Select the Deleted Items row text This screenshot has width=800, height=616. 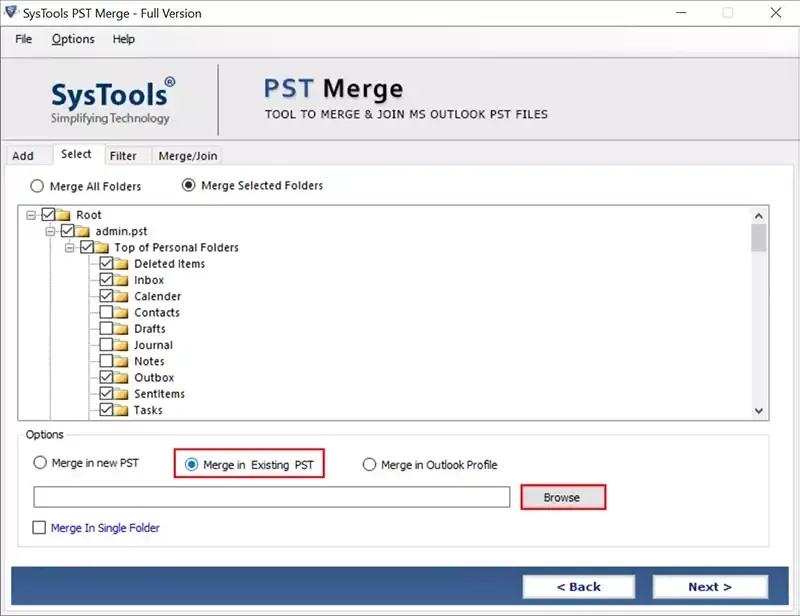pyautogui.click(x=169, y=264)
